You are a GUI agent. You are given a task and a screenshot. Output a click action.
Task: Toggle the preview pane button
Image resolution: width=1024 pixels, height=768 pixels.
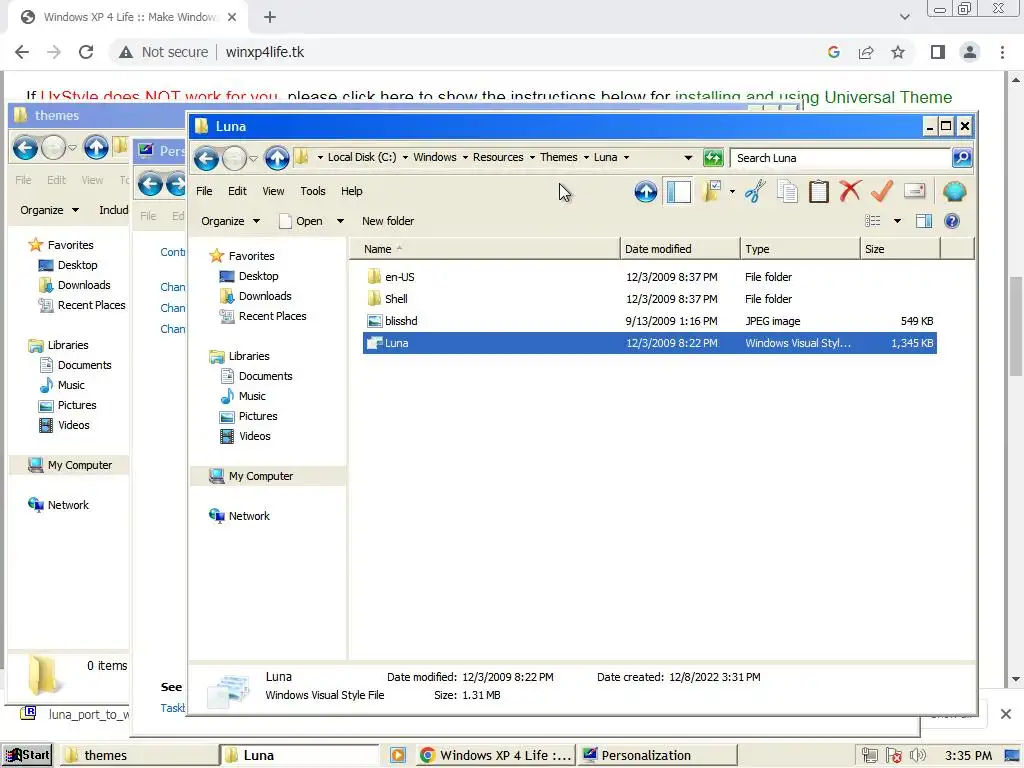click(923, 221)
